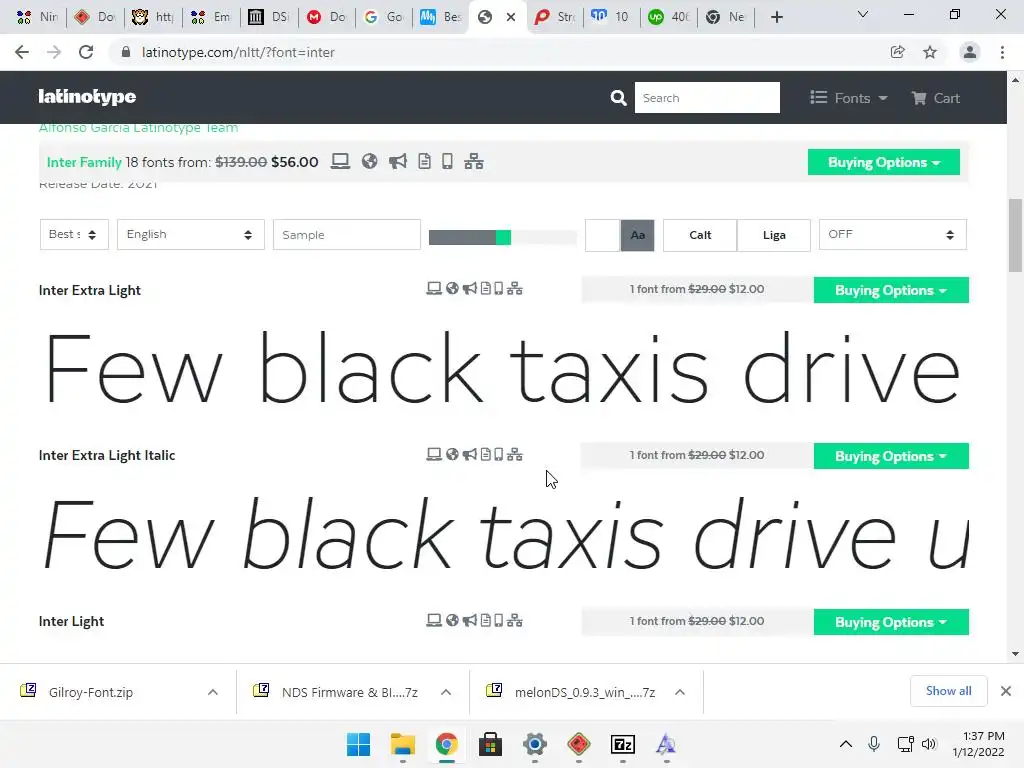Click the Cart shopping cart icon

[x=919, y=98]
